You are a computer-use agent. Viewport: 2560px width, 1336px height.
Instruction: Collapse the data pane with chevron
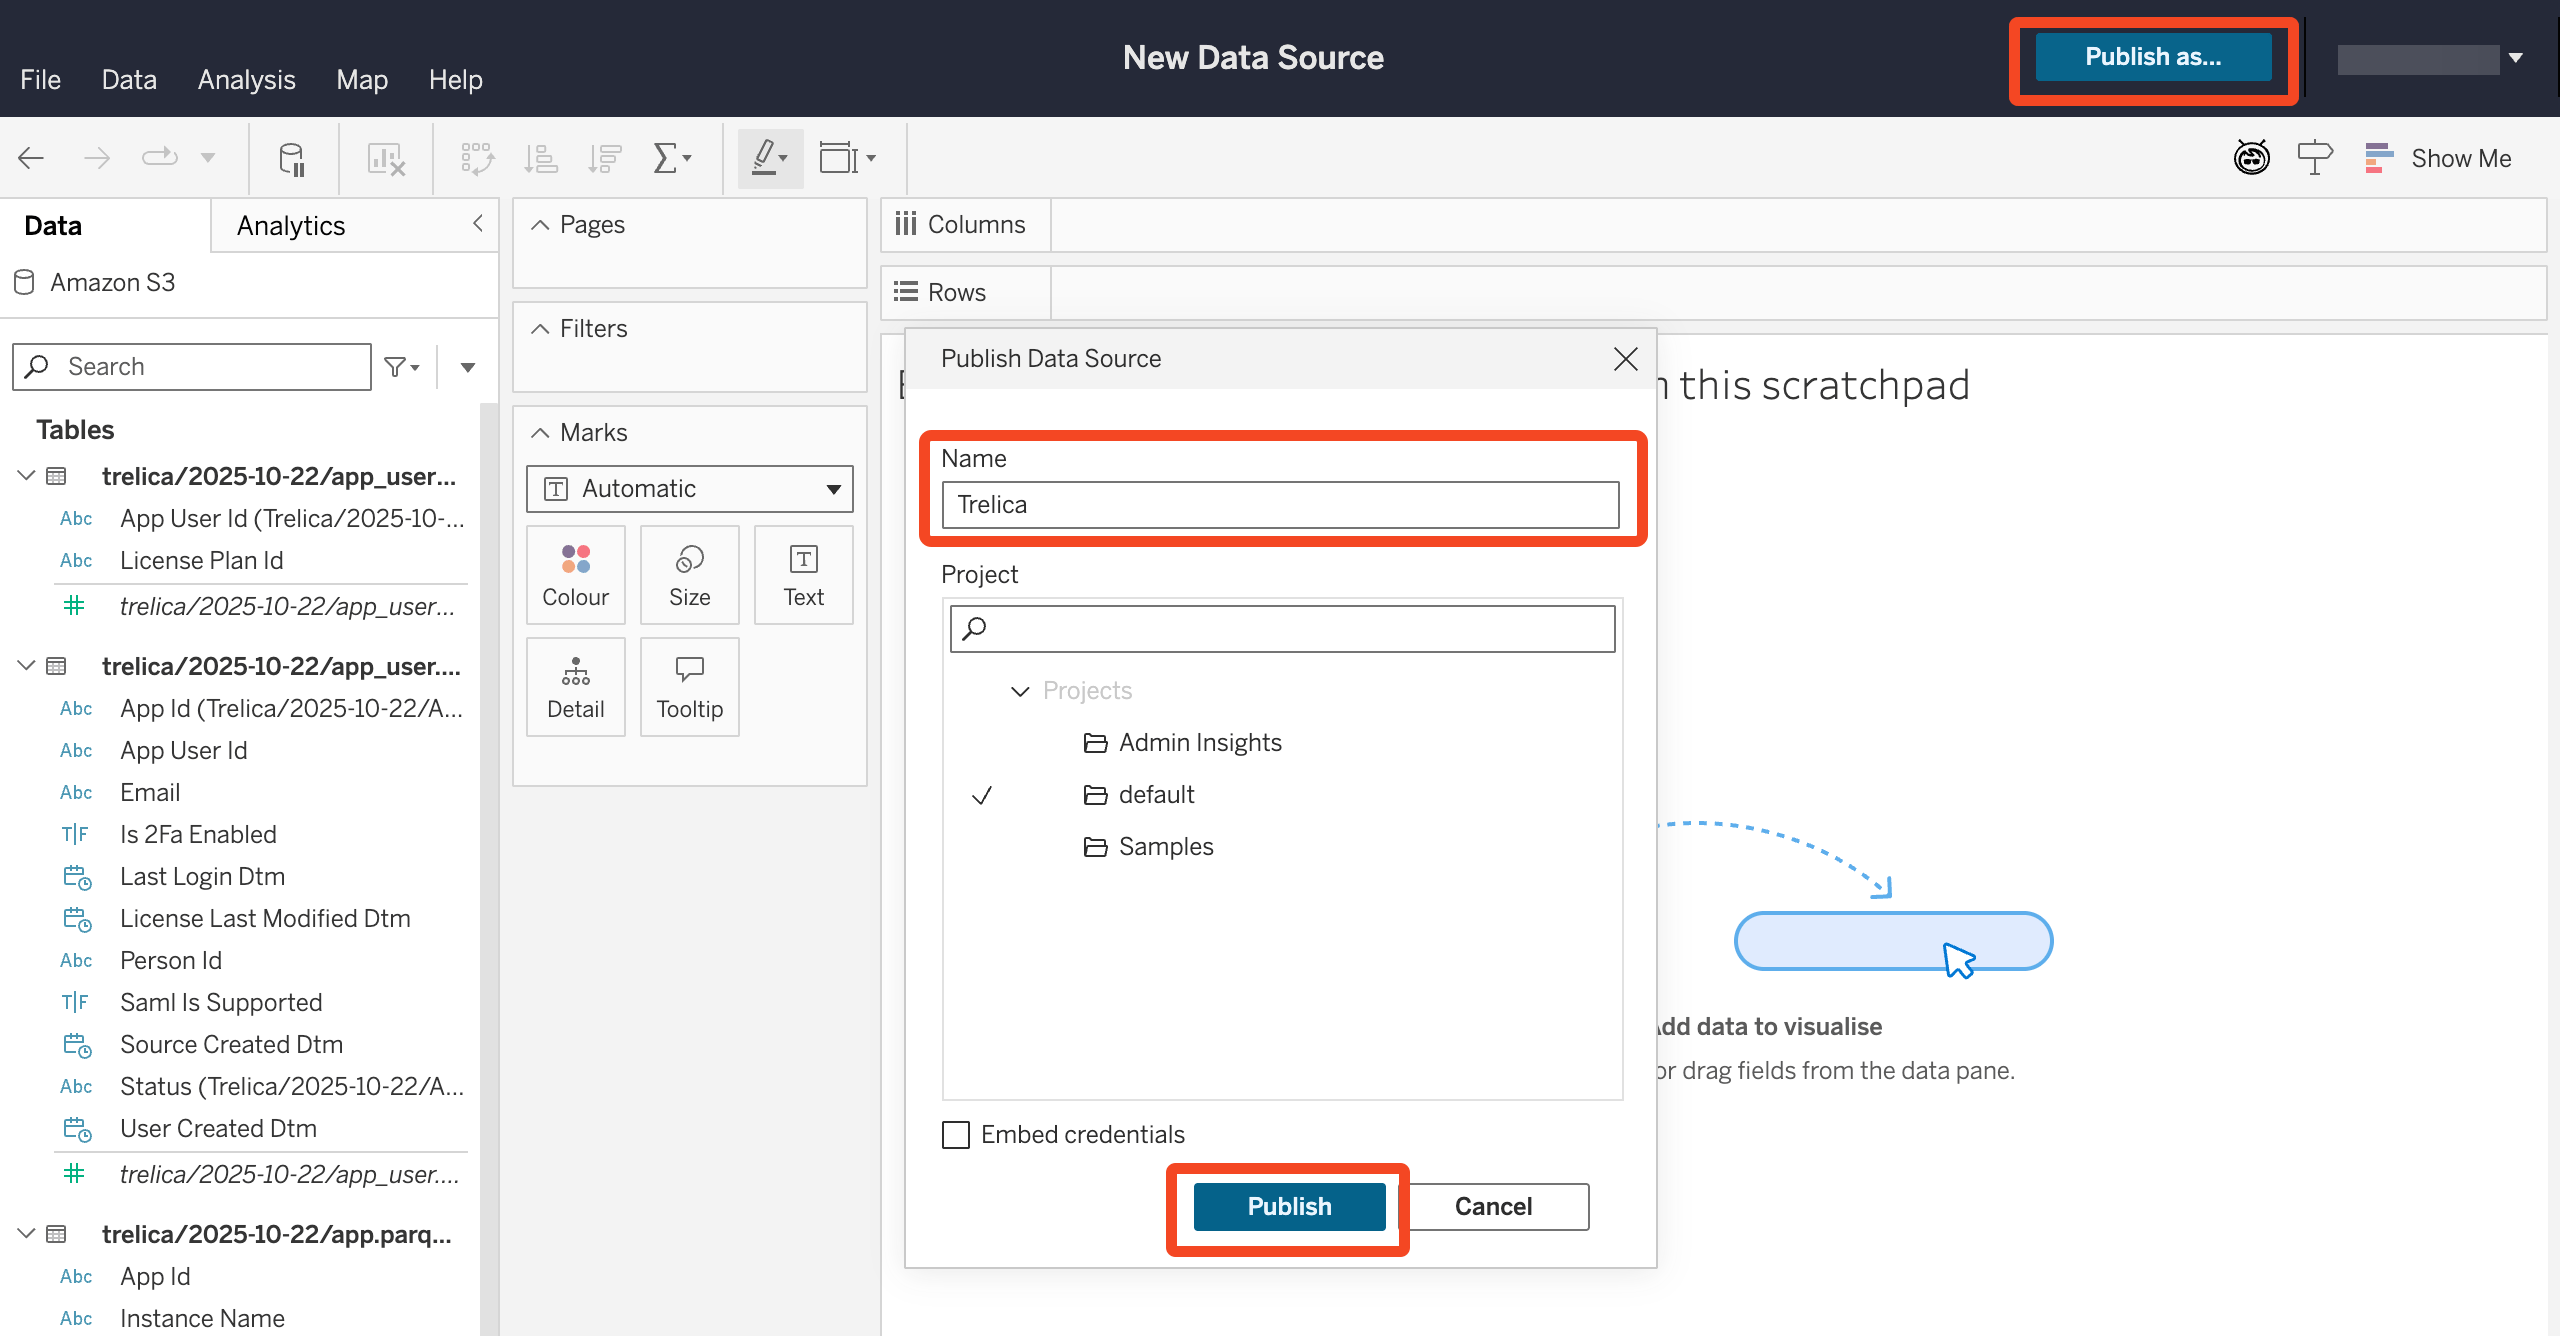pos(478,223)
